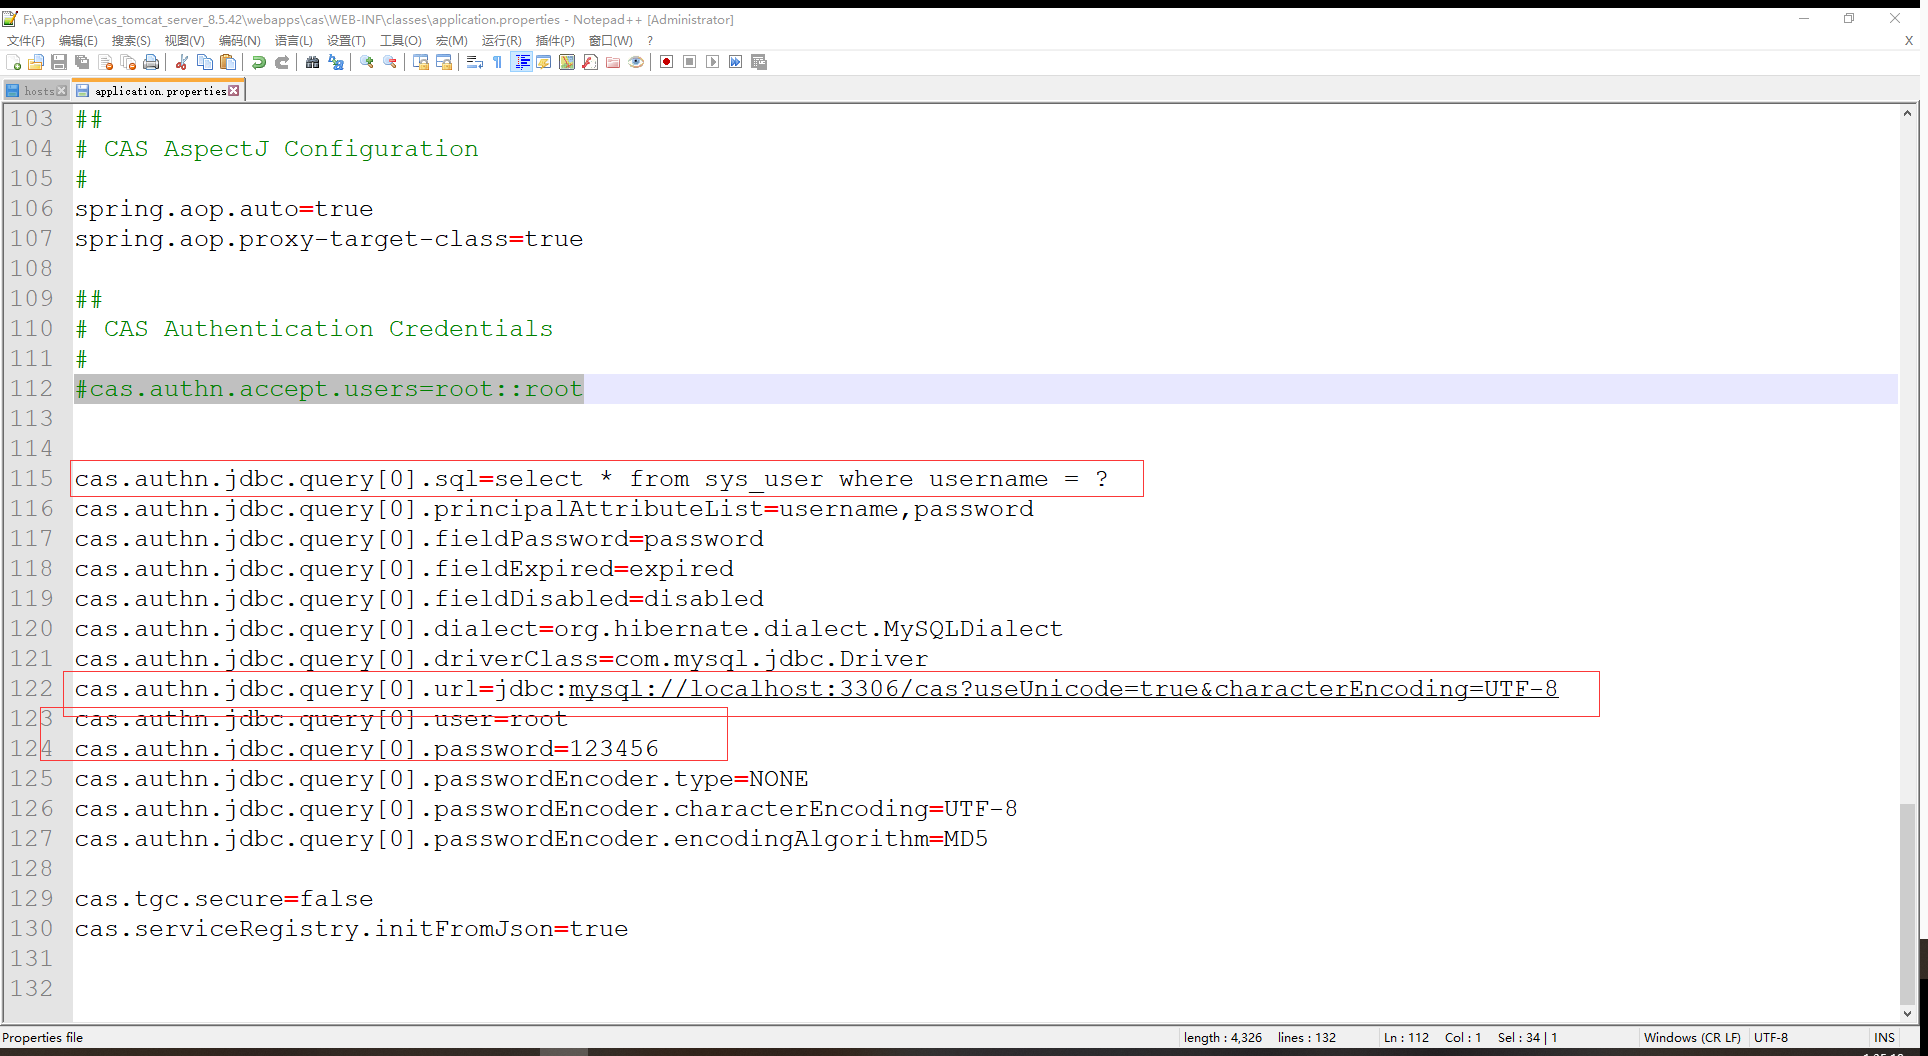Image resolution: width=1928 pixels, height=1056 pixels.
Task: Undo the last edit
Action: point(259,62)
